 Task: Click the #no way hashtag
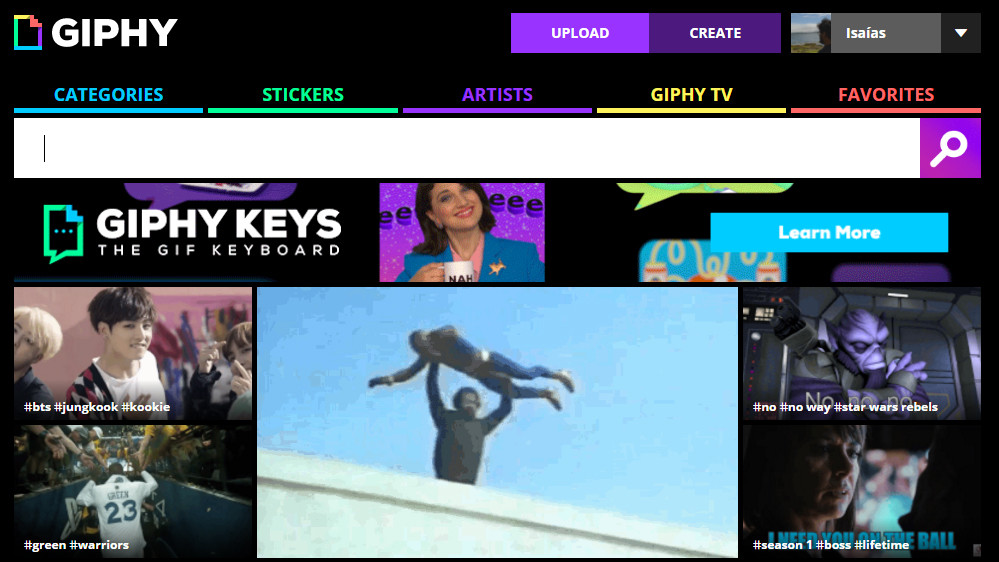[805, 407]
